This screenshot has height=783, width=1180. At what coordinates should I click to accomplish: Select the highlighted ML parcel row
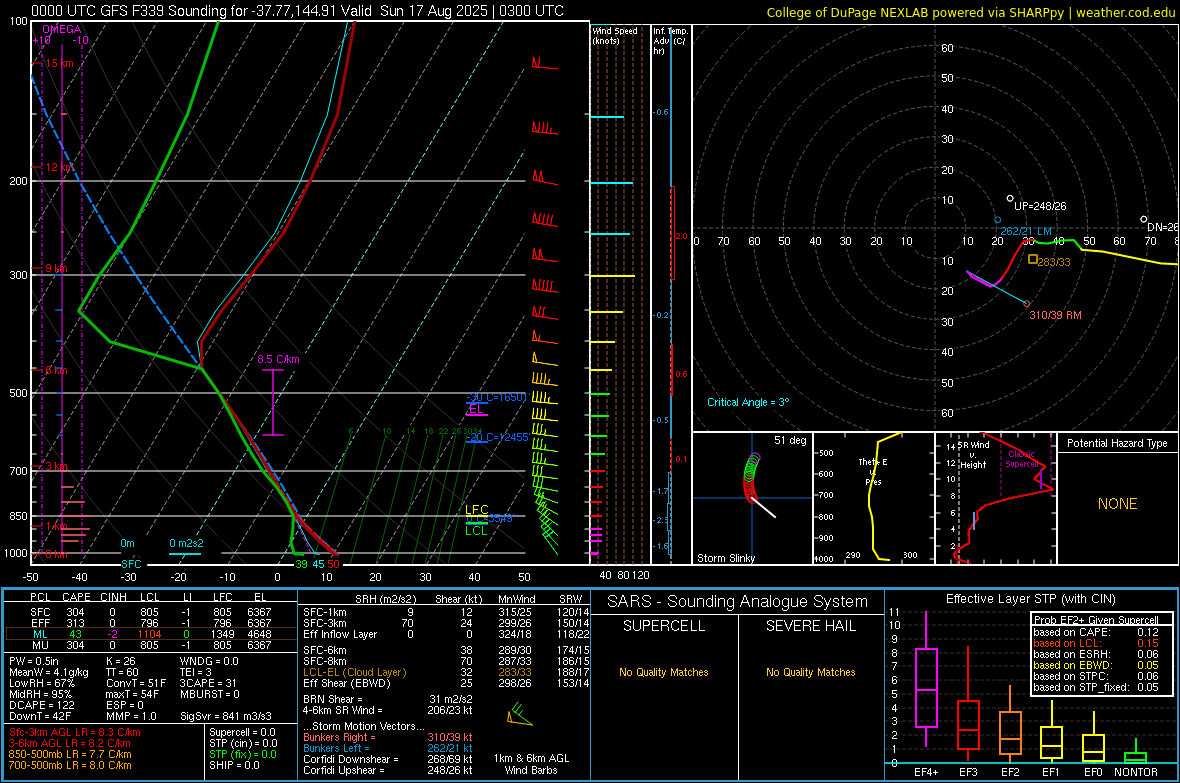click(x=150, y=634)
